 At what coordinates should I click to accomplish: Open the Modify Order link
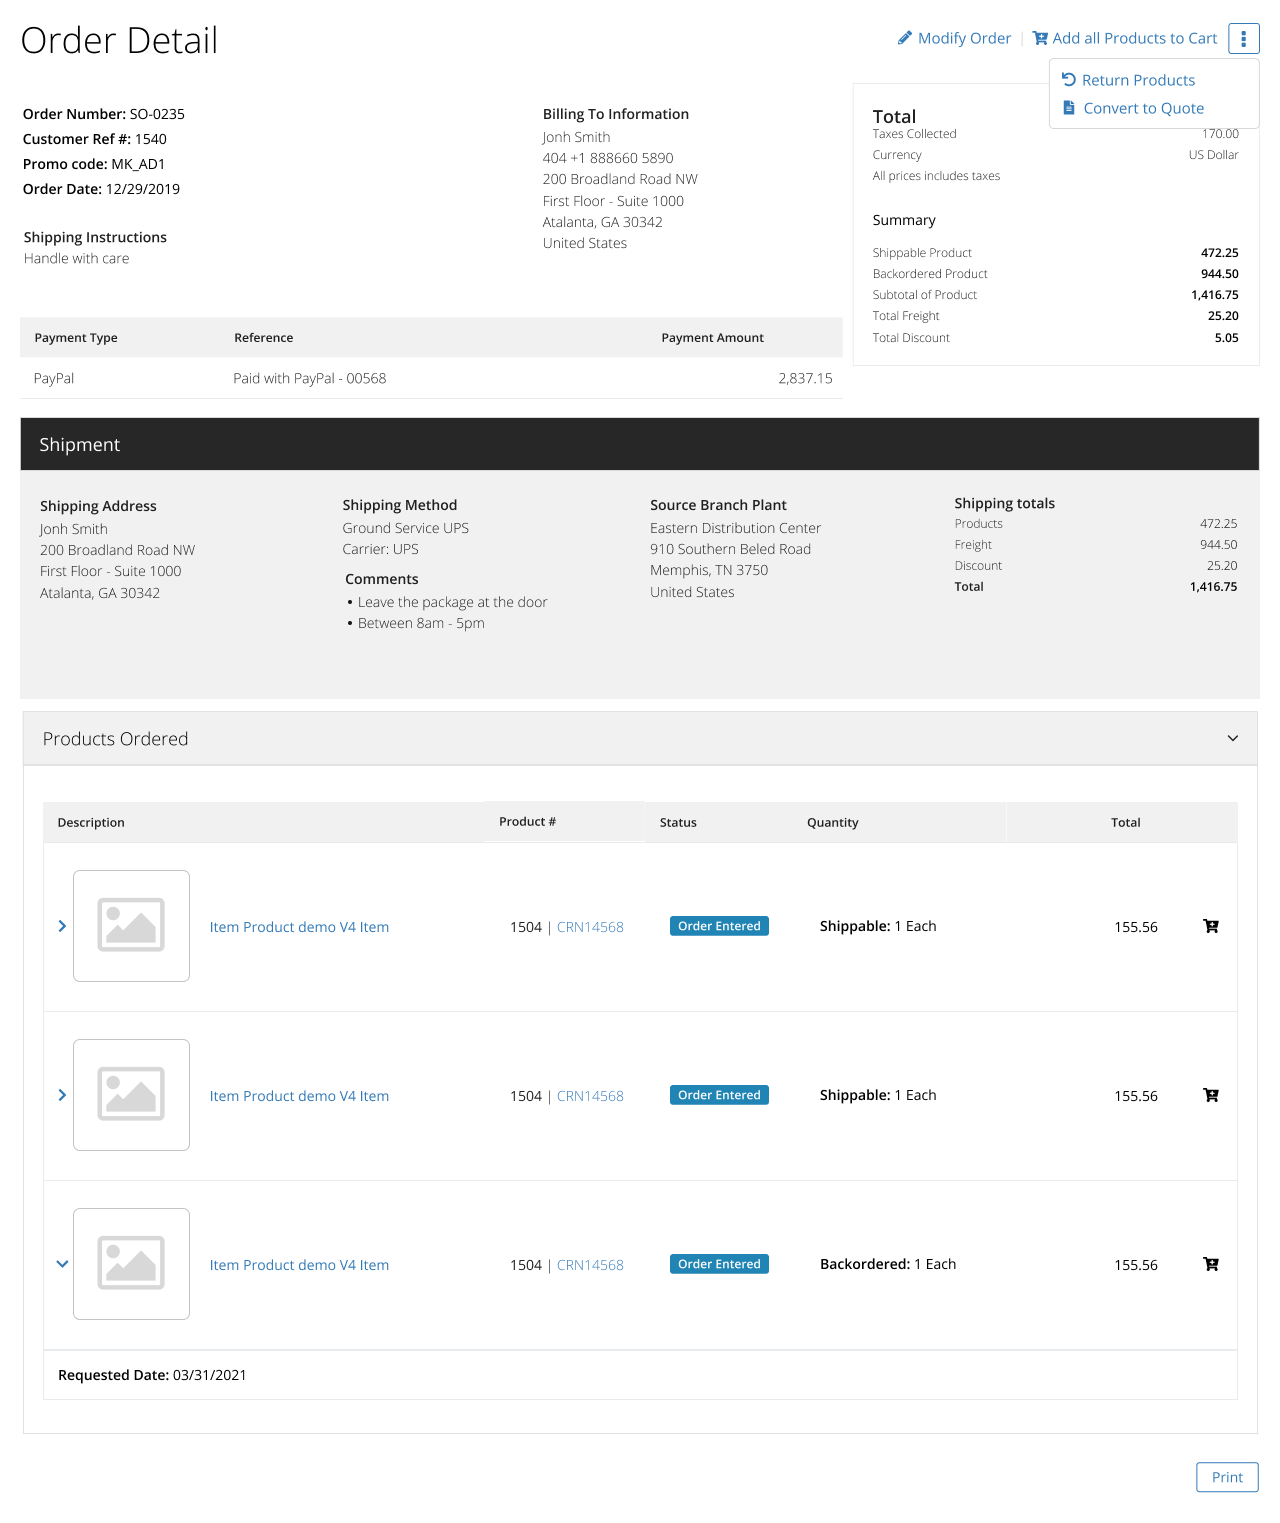pos(964,38)
